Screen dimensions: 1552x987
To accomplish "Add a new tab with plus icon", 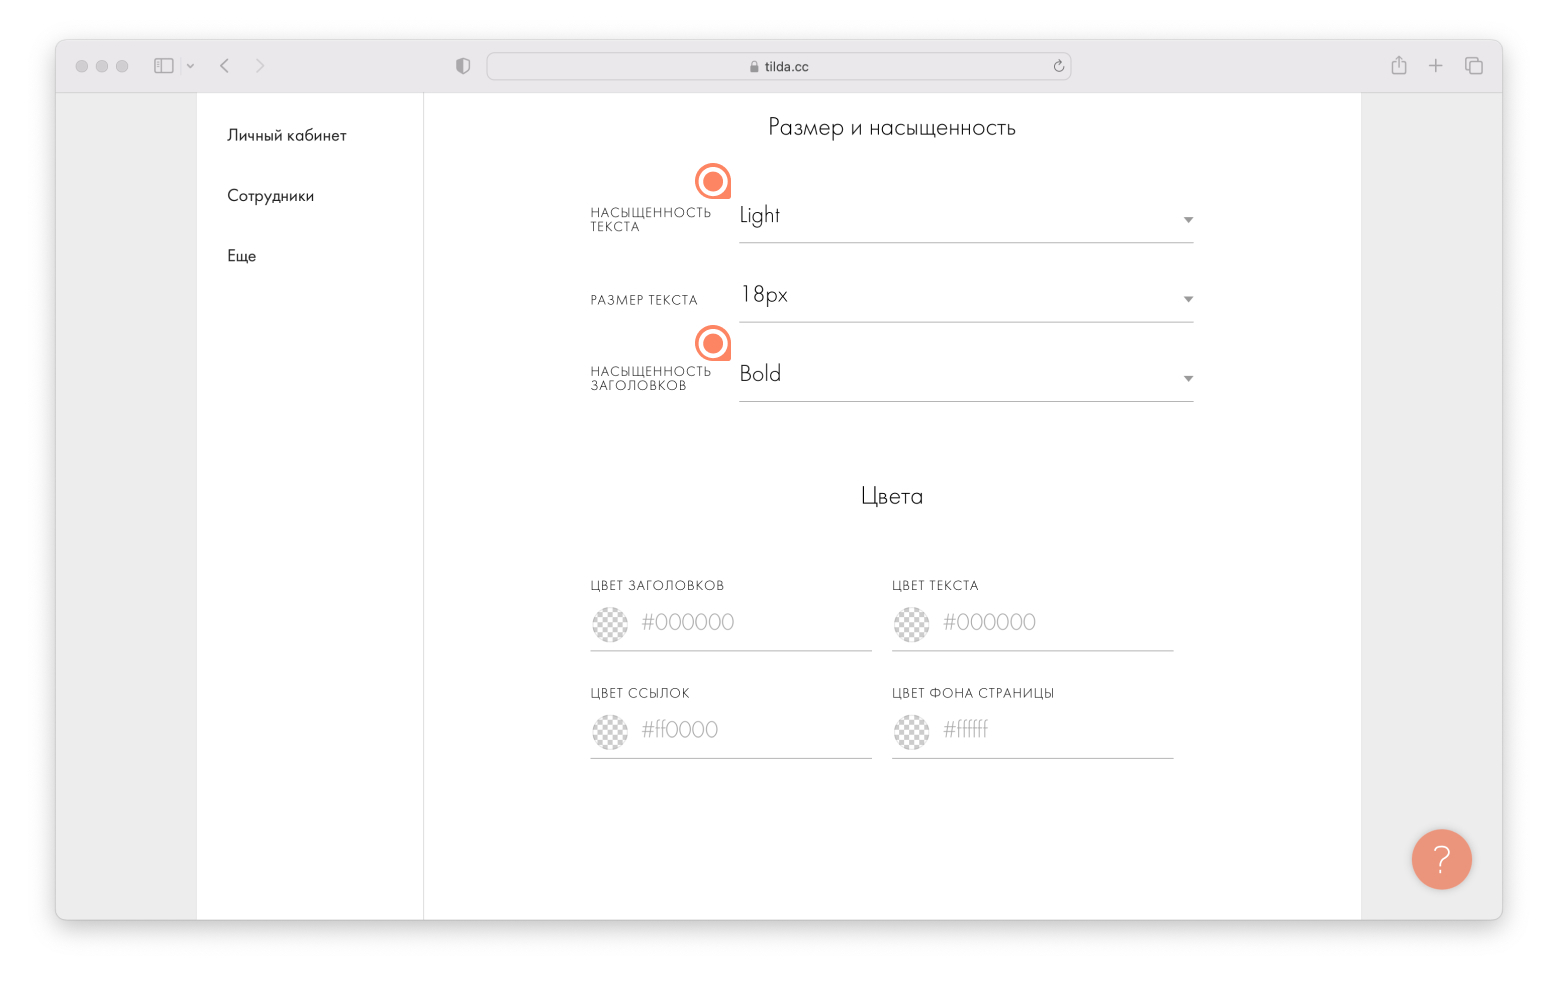I will [1436, 66].
